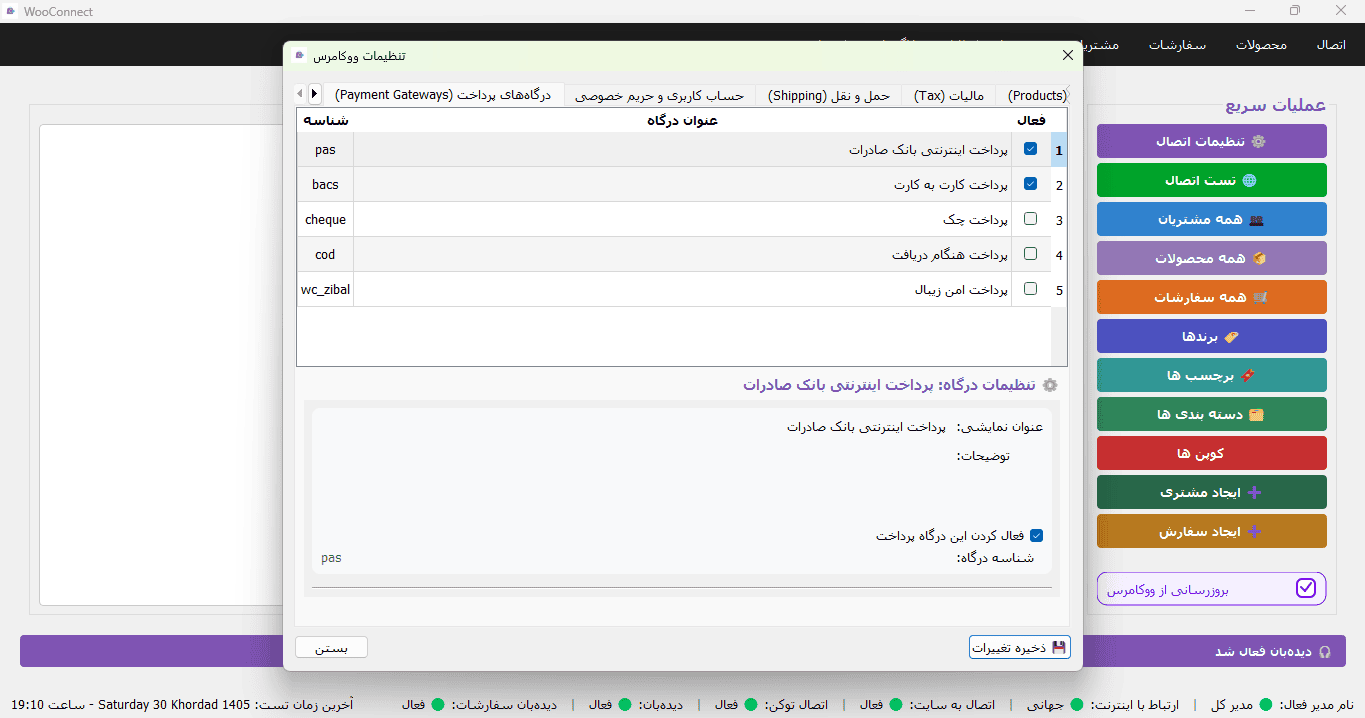Image resolution: width=1365 pixels, height=718 pixels.
Task: Click the box icon on All Products button
Action: [1259, 259]
